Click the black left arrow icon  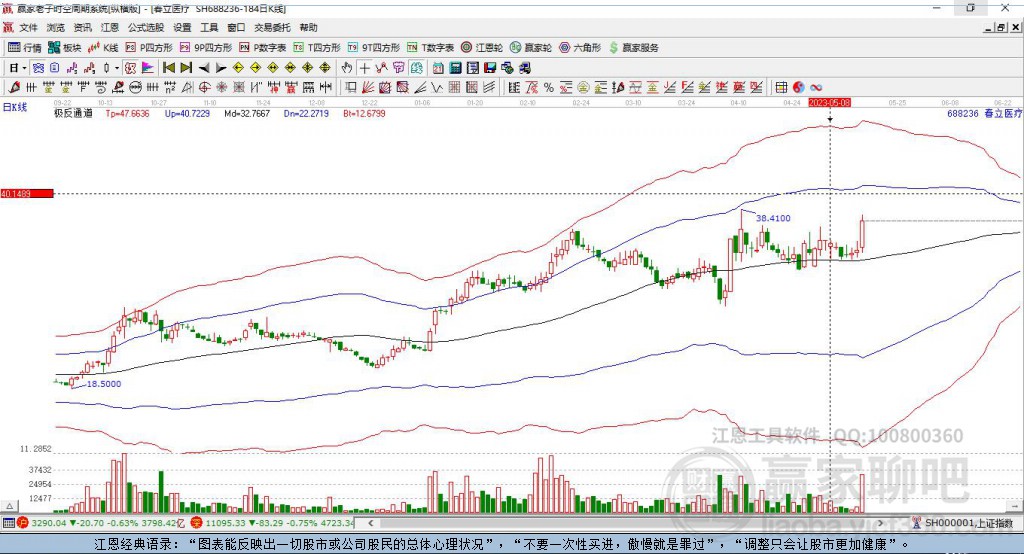point(204,68)
